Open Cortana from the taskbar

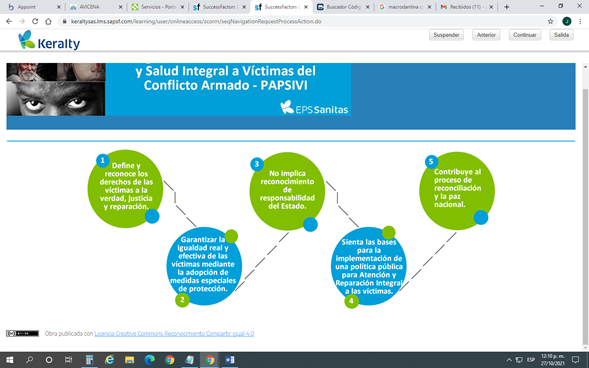tap(49, 360)
